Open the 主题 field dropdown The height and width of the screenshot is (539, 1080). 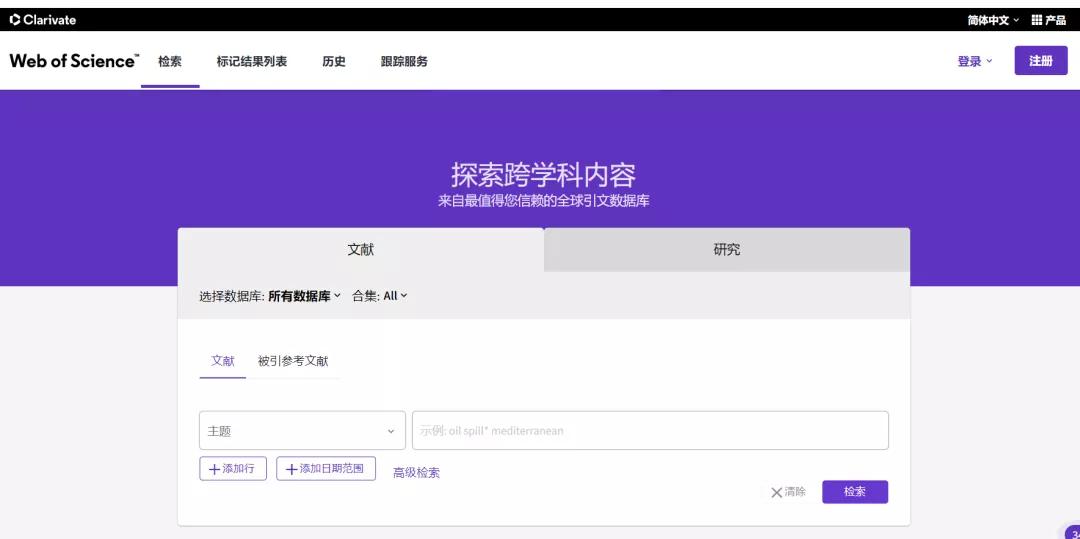[x=302, y=431]
